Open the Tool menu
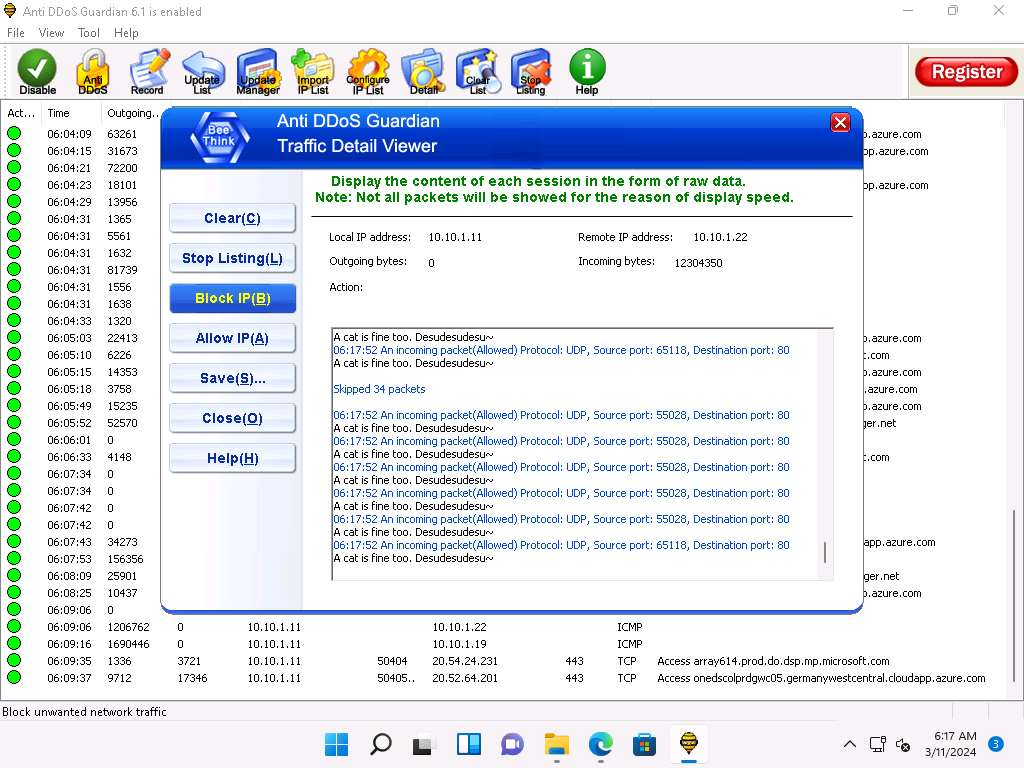The width and height of the screenshot is (1024, 768). 89,33
